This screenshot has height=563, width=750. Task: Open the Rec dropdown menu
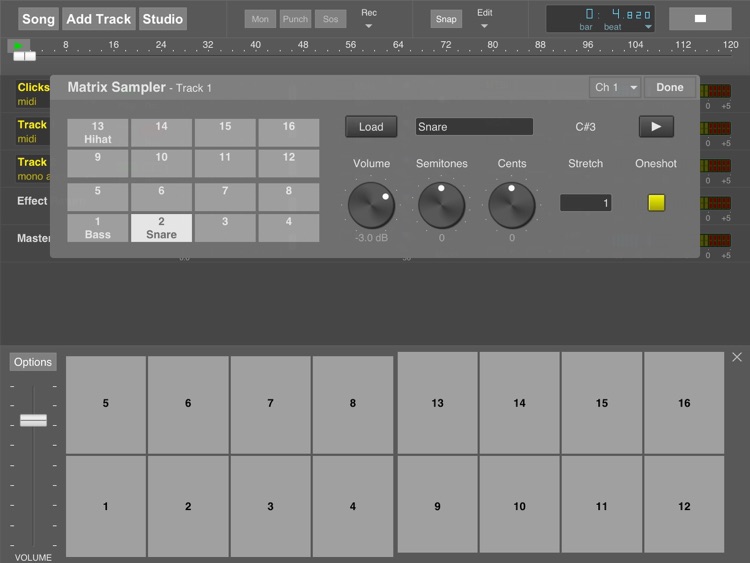point(369,19)
